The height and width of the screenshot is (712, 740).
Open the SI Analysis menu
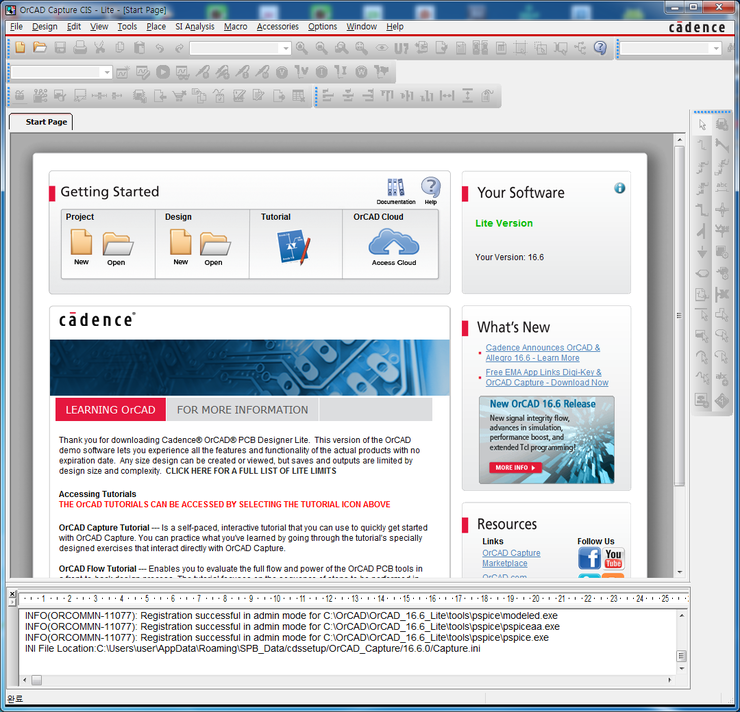194,26
